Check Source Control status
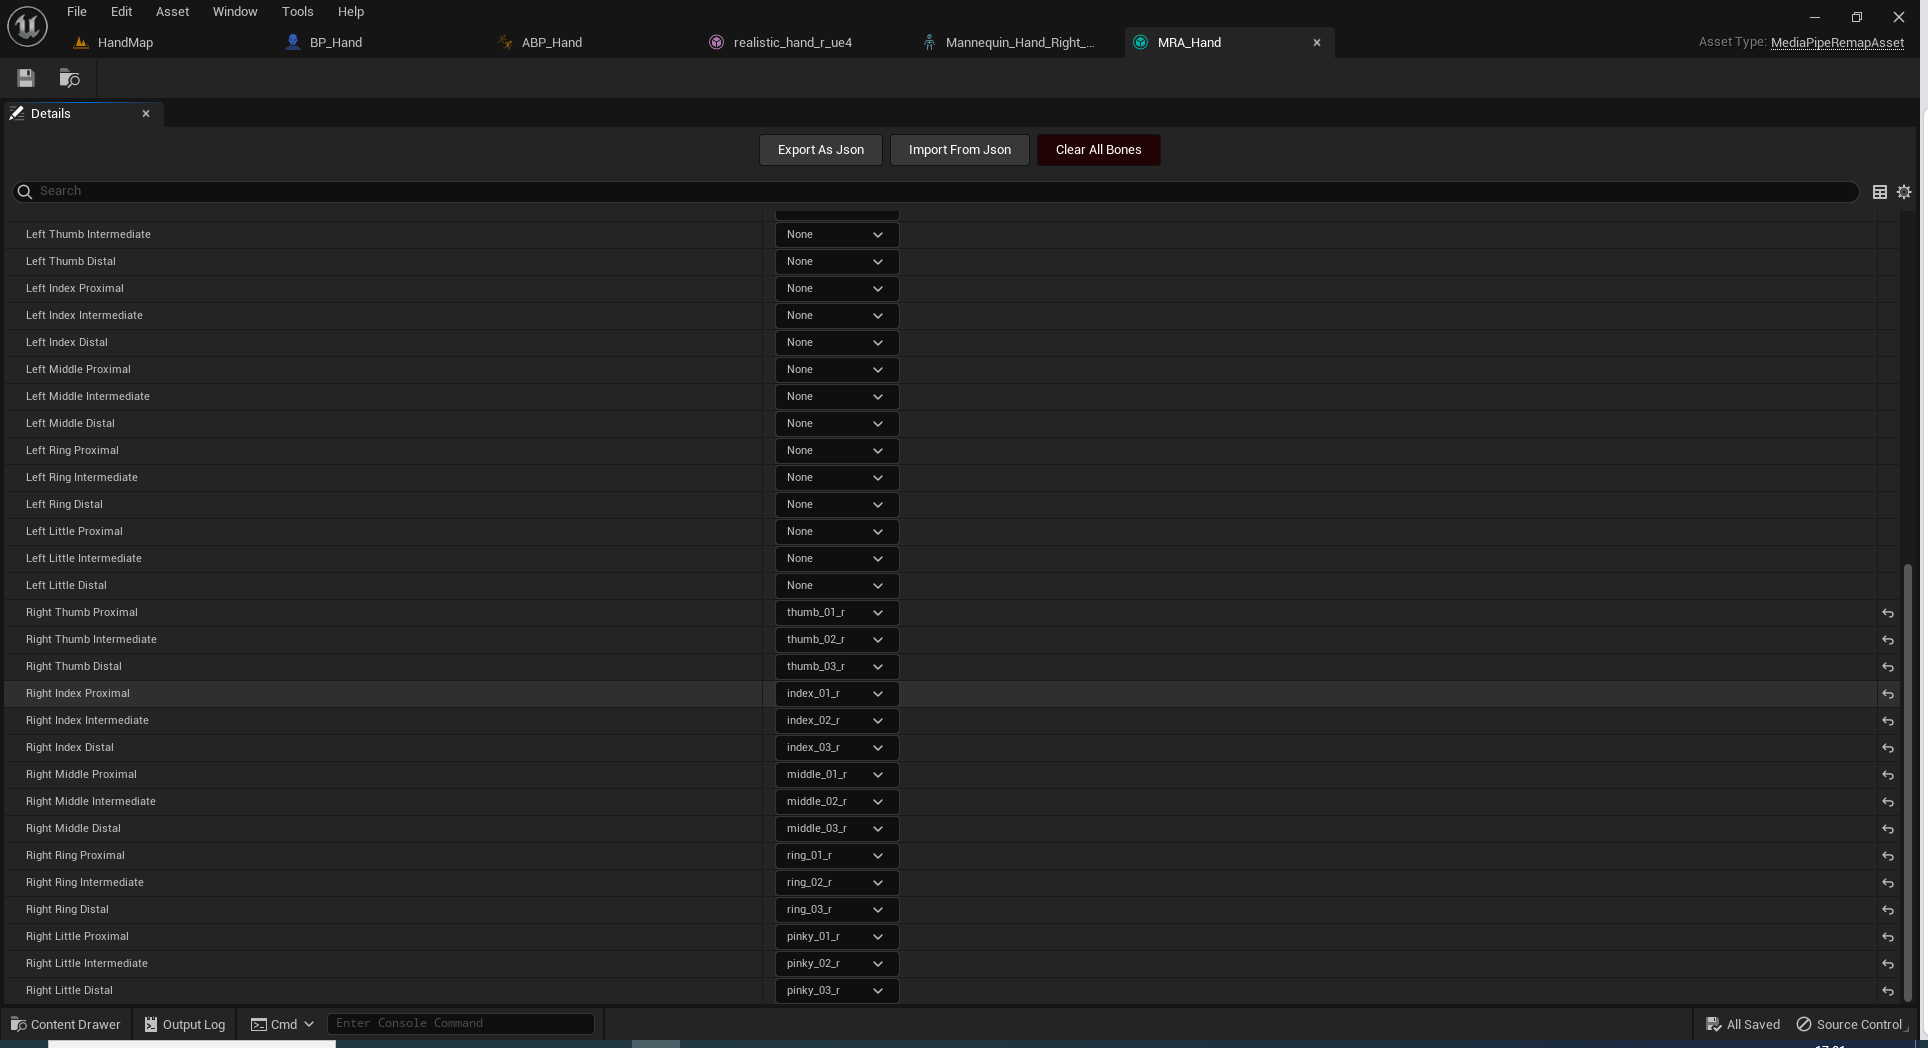This screenshot has width=1928, height=1048. click(1858, 1024)
